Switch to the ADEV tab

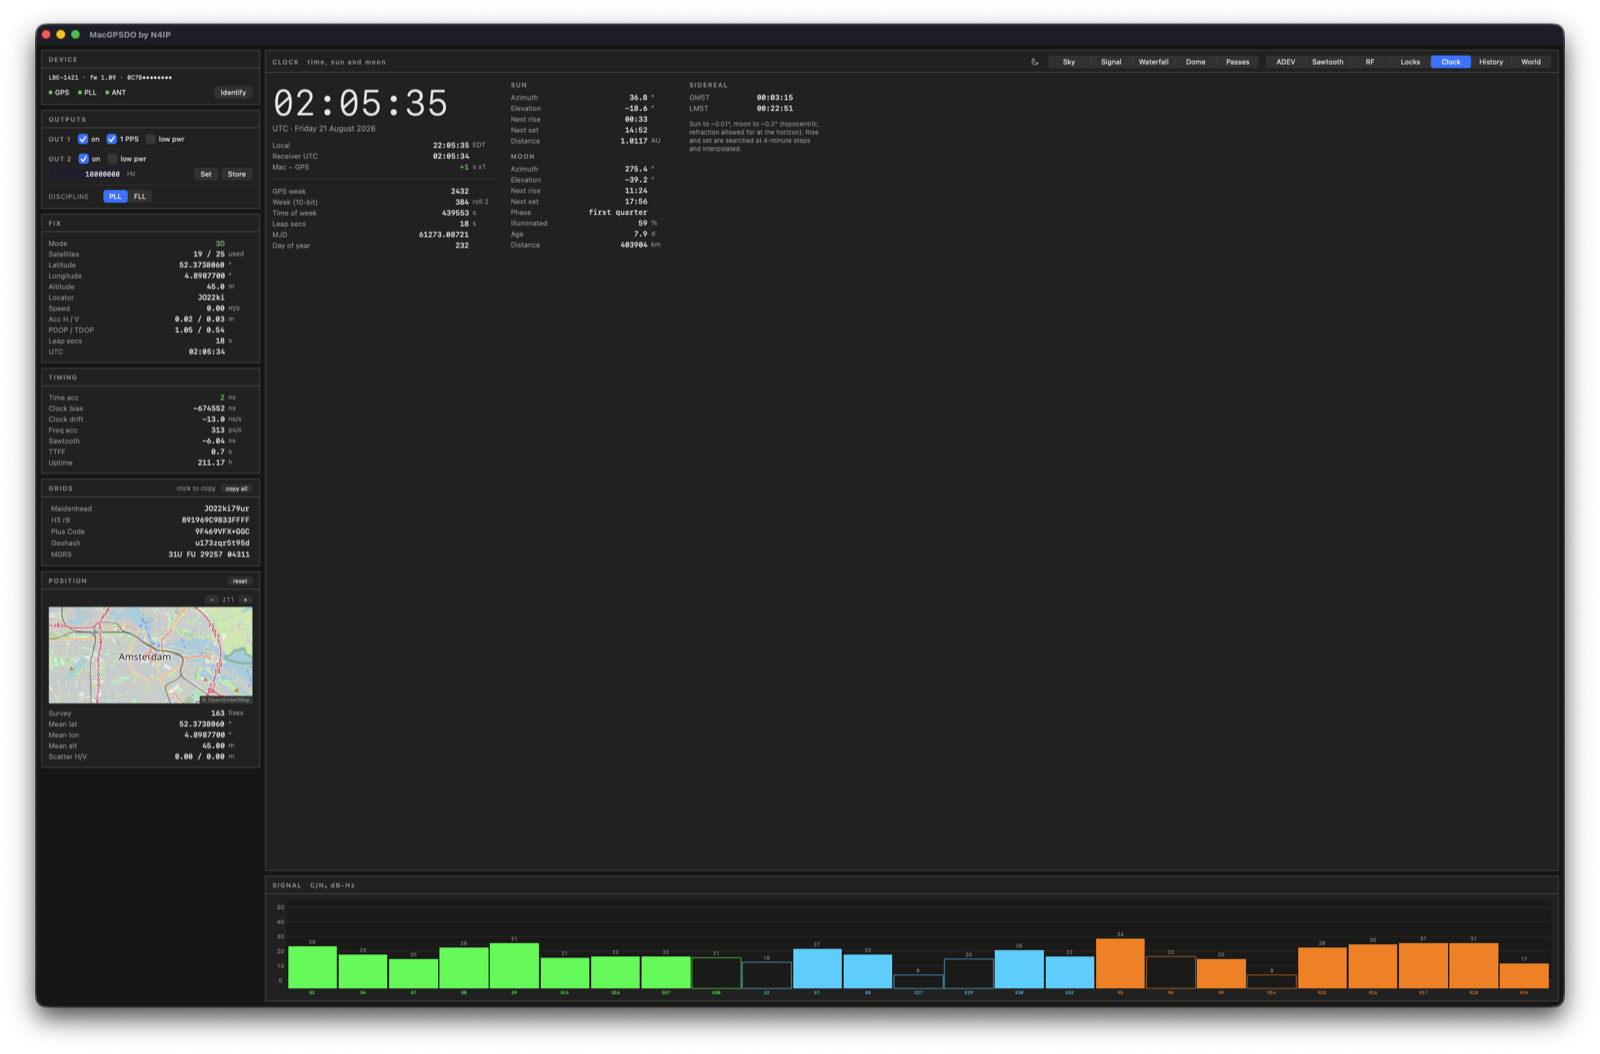tap(1285, 62)
